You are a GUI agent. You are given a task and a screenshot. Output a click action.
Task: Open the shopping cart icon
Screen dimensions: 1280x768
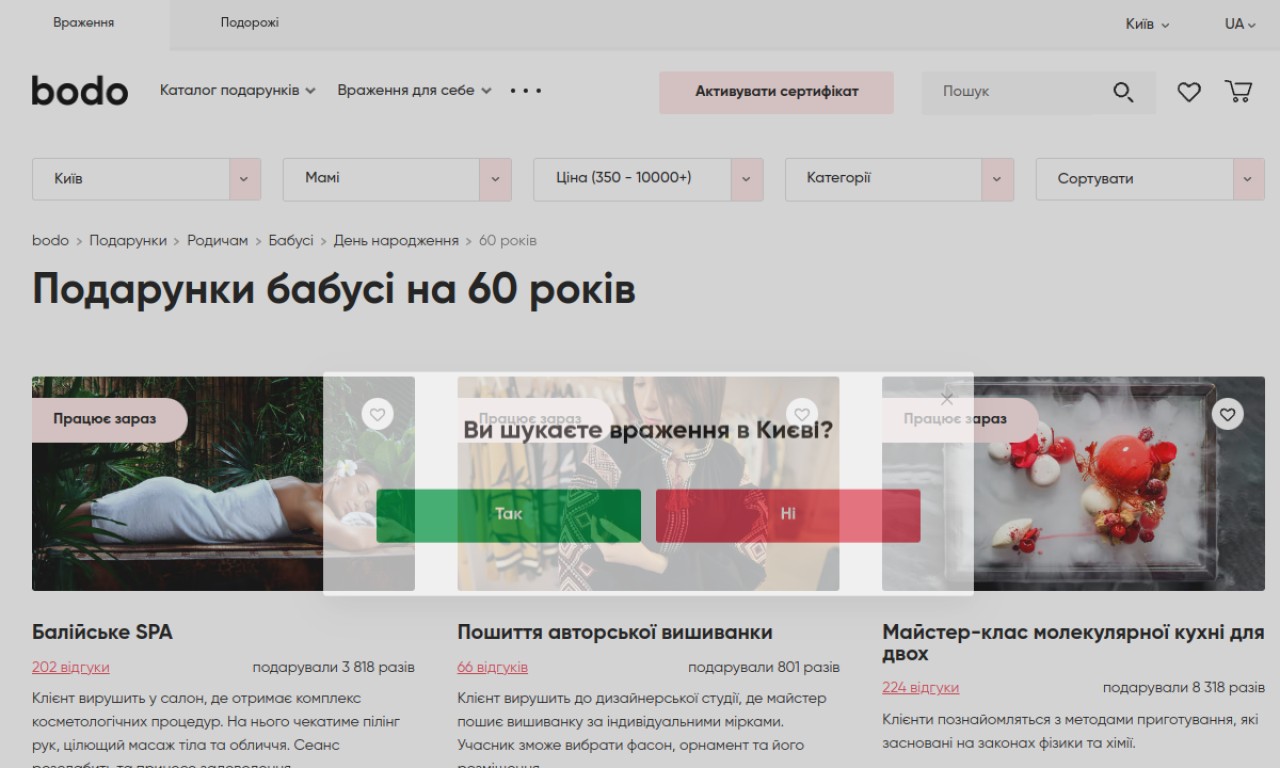[x=1238, y=92]
